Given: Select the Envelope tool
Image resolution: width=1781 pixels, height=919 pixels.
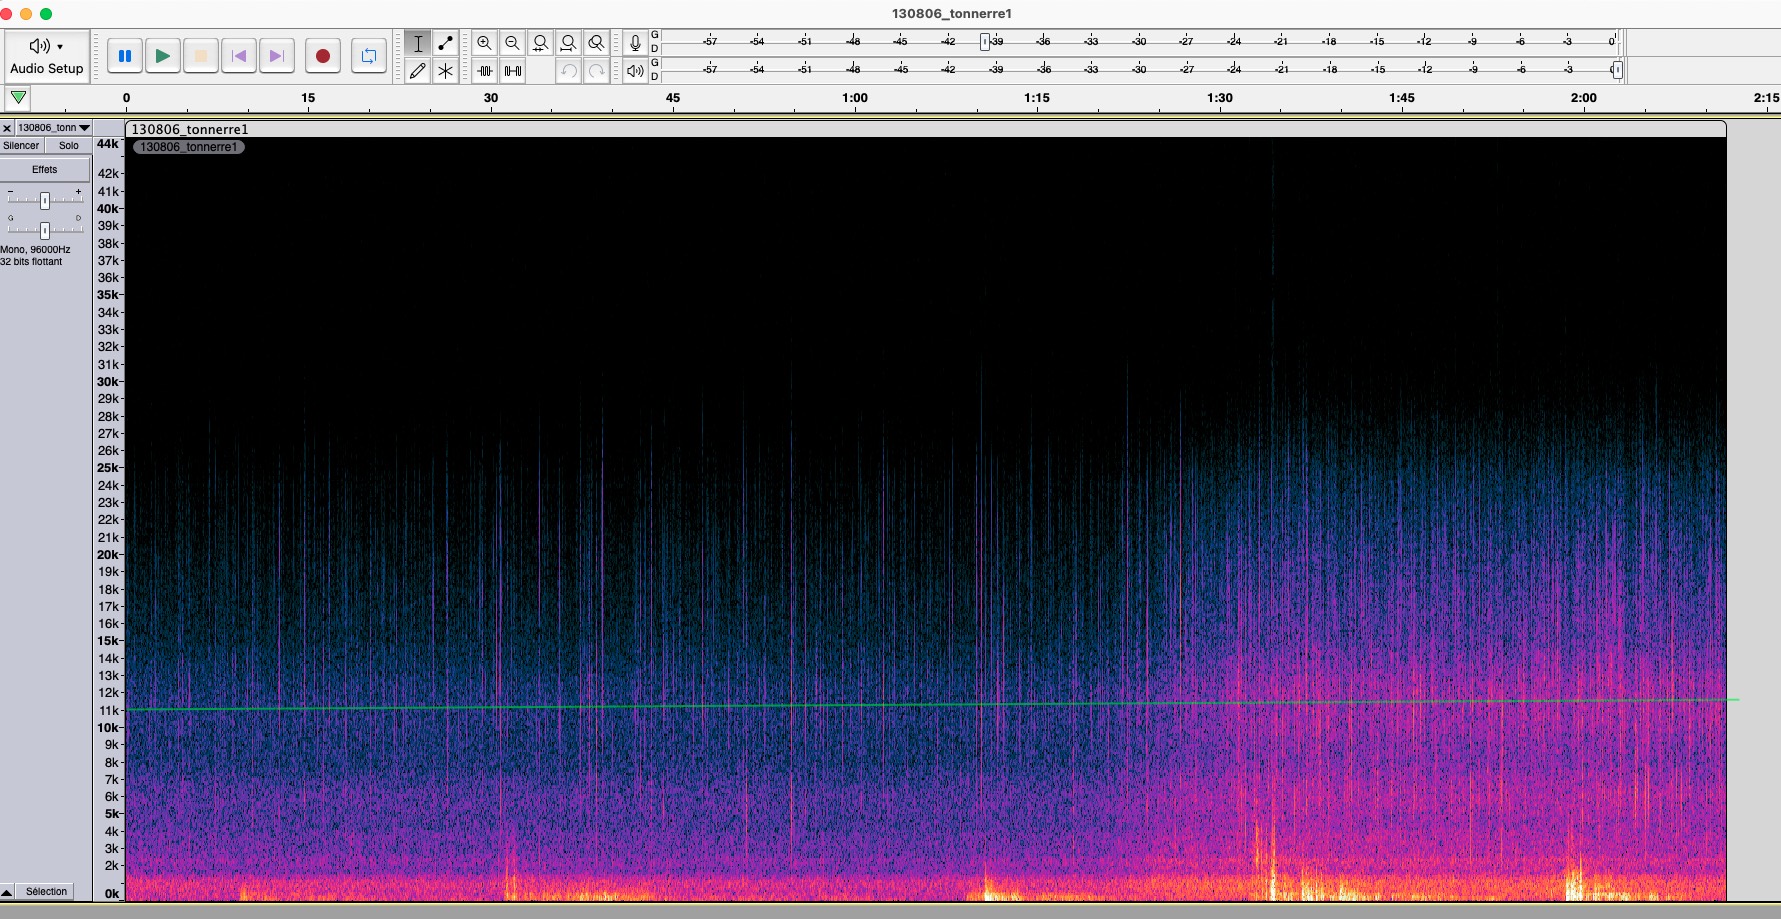Looking at the screenshot, I should tap(446, 43).
